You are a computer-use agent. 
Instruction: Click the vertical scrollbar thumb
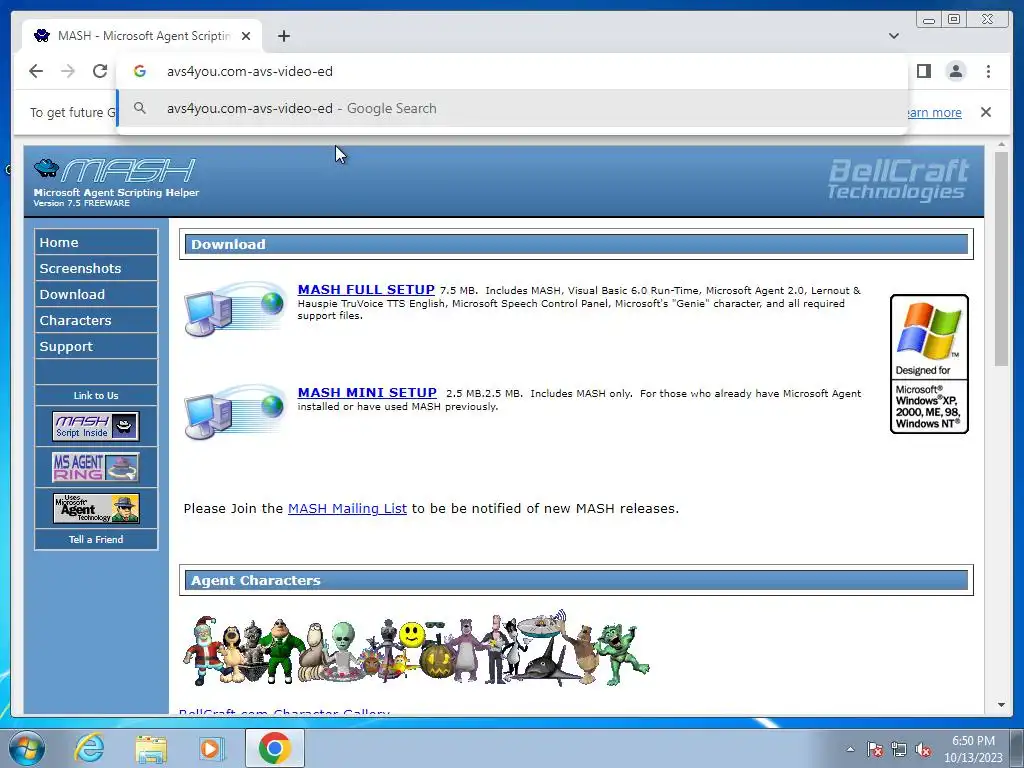click(x=1002, y=259)
